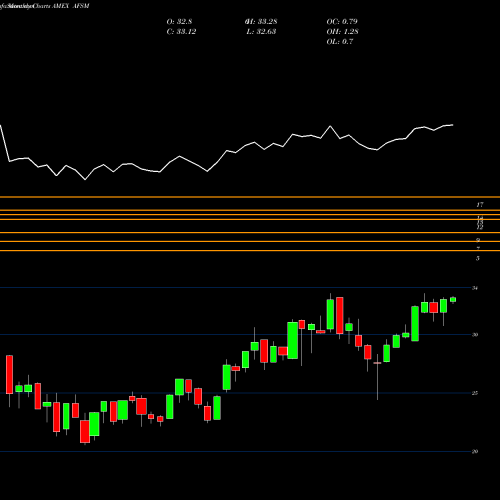Click the OH: 1.28 readout
Viewport: 500px width, 500px height.
[342, 32]
